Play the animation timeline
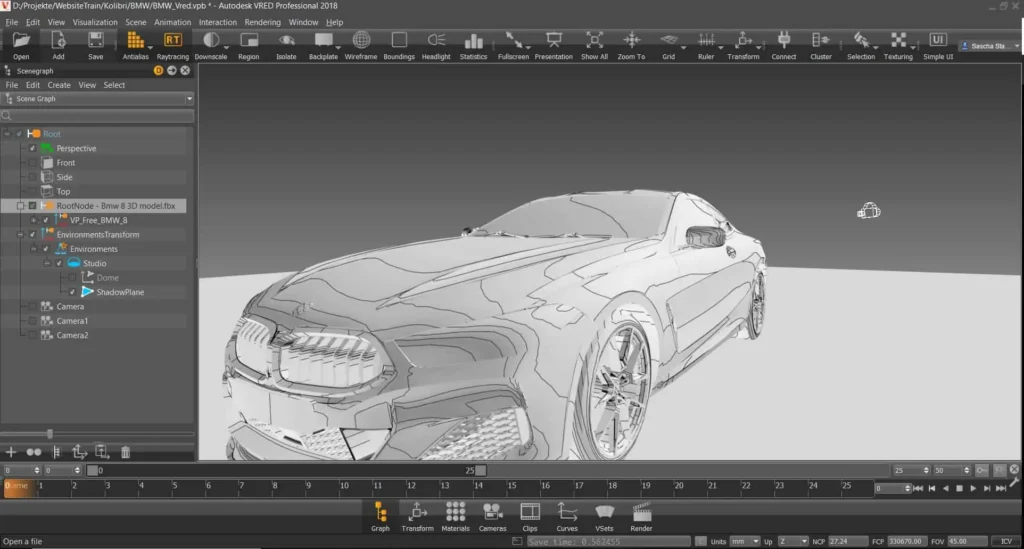Viewport: 1024px width, 549px height. point(973,488)
